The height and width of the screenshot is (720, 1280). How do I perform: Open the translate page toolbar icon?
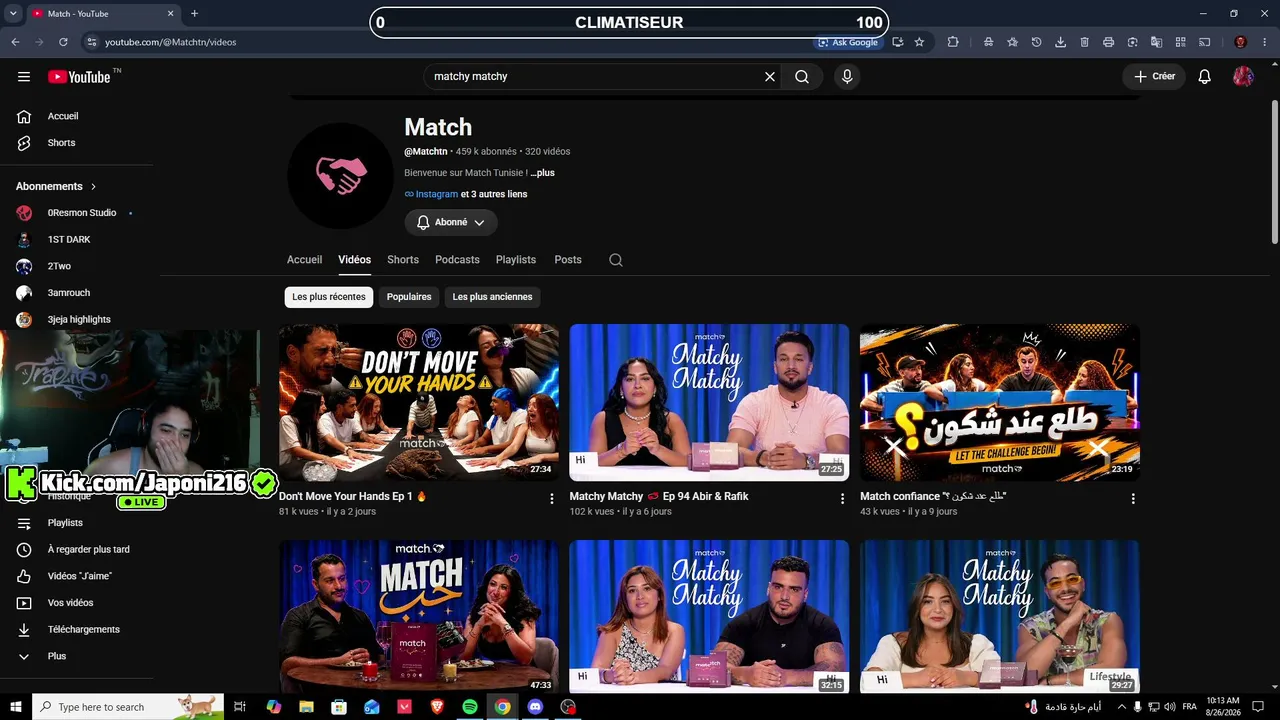(x=1156, y=42)
